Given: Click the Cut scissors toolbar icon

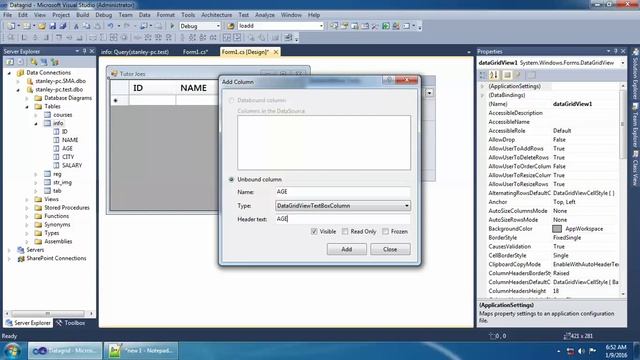Looking at the screenshot, I should pyautogui.click(x=76, y=26).
